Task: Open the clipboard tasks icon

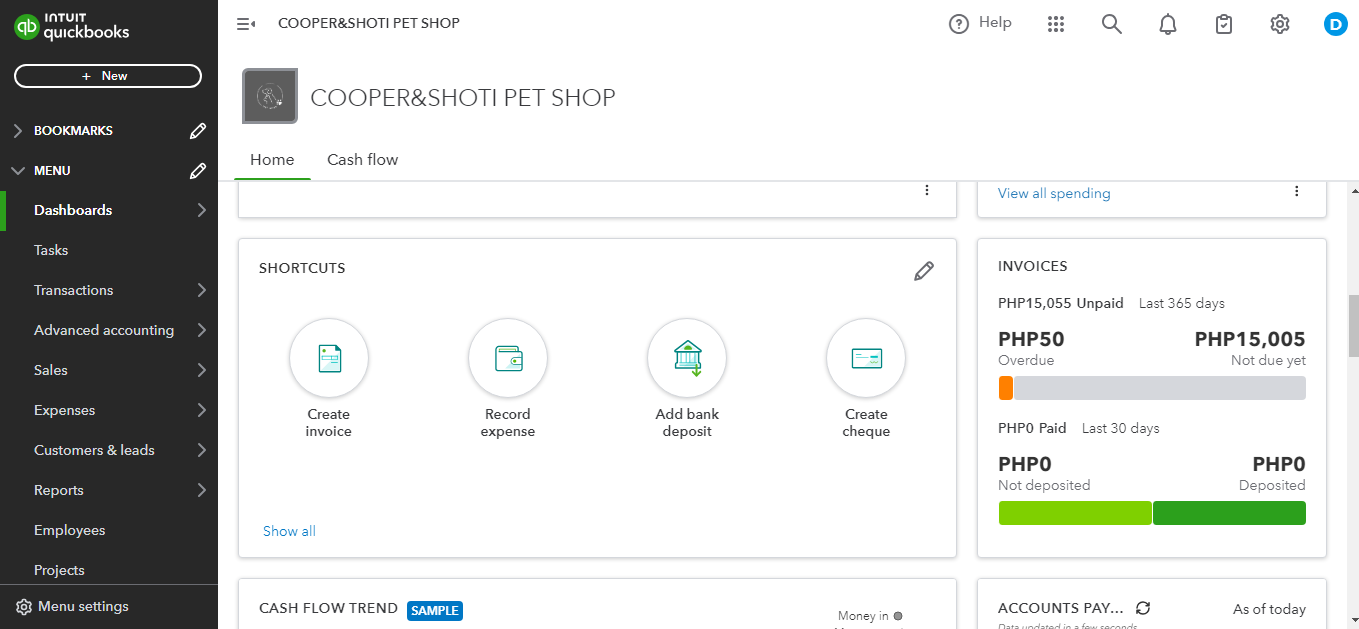Action: point(1224,24)
